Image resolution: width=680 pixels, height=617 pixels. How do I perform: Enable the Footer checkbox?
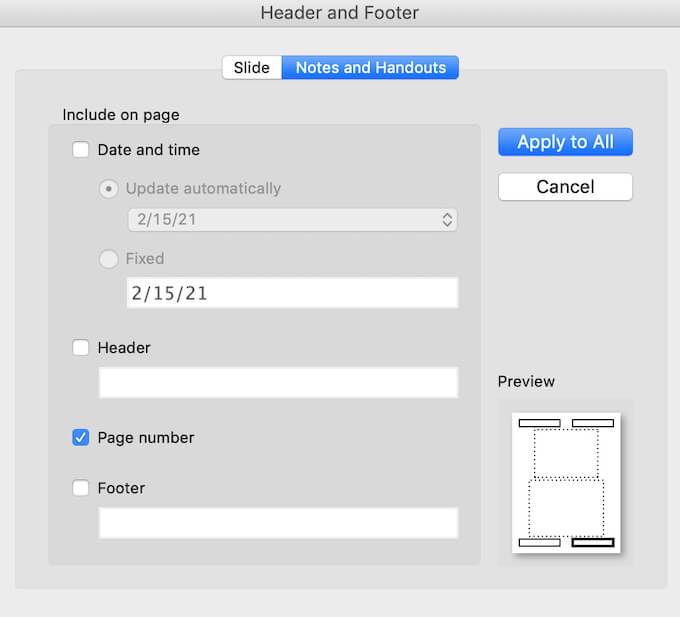[x=81, y=488]
